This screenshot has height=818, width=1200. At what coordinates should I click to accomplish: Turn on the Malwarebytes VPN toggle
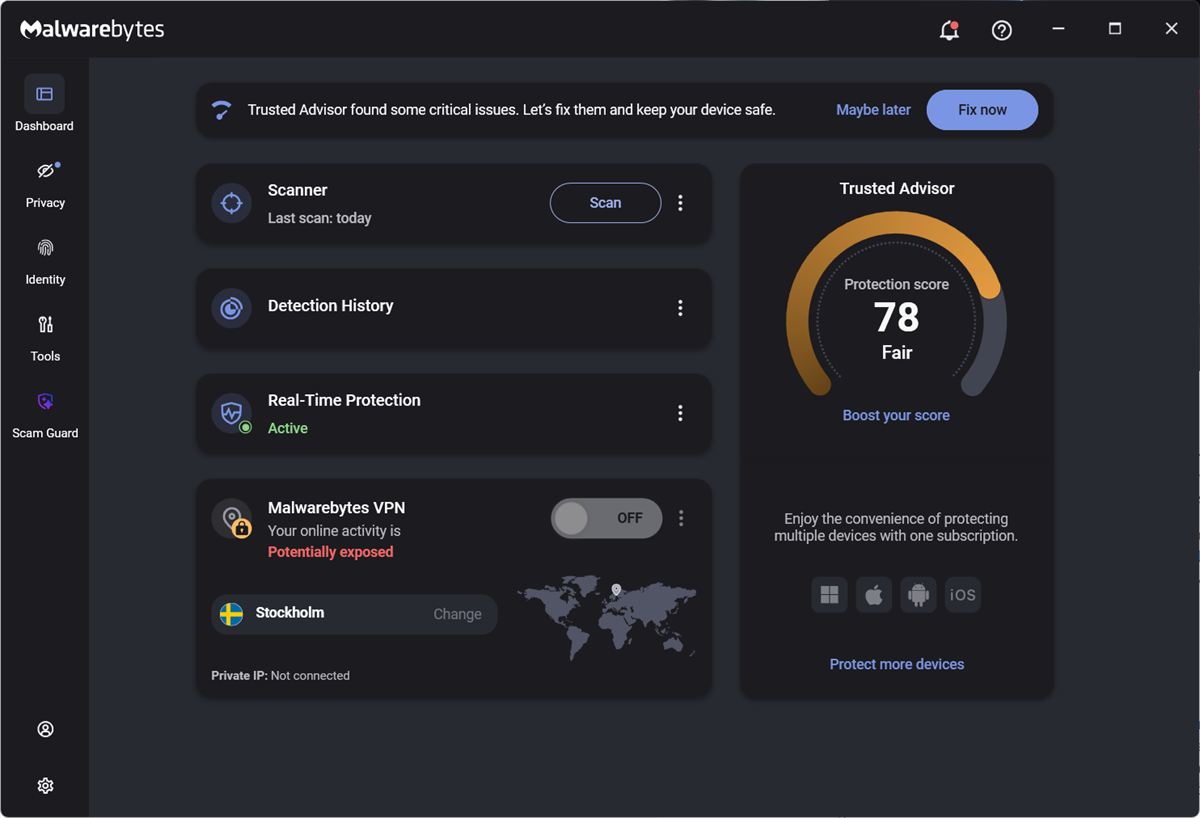click(x=606, y=518)
